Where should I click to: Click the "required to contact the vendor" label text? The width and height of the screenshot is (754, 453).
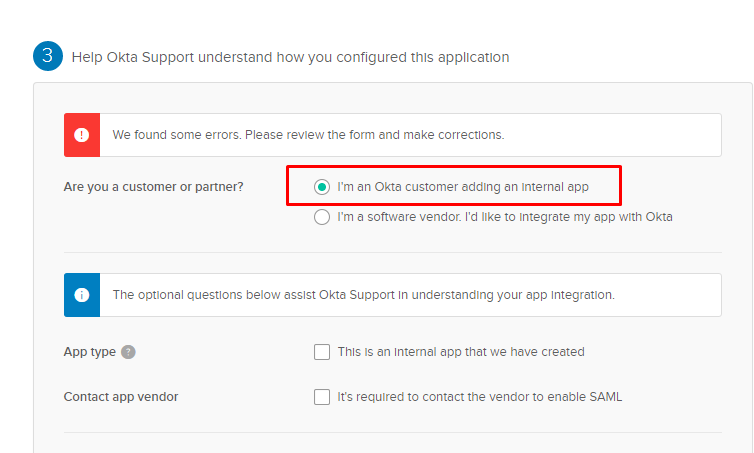pos(479,397)
